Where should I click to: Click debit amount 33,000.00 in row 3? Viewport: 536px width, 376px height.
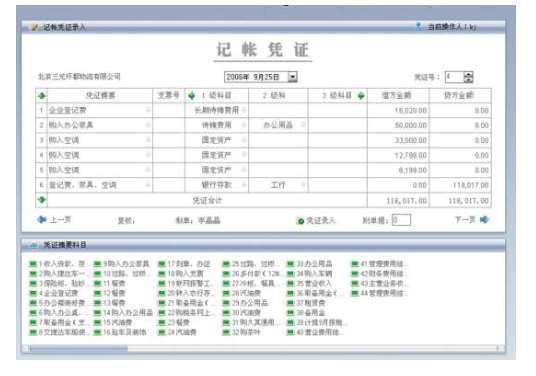pos(411,140)
